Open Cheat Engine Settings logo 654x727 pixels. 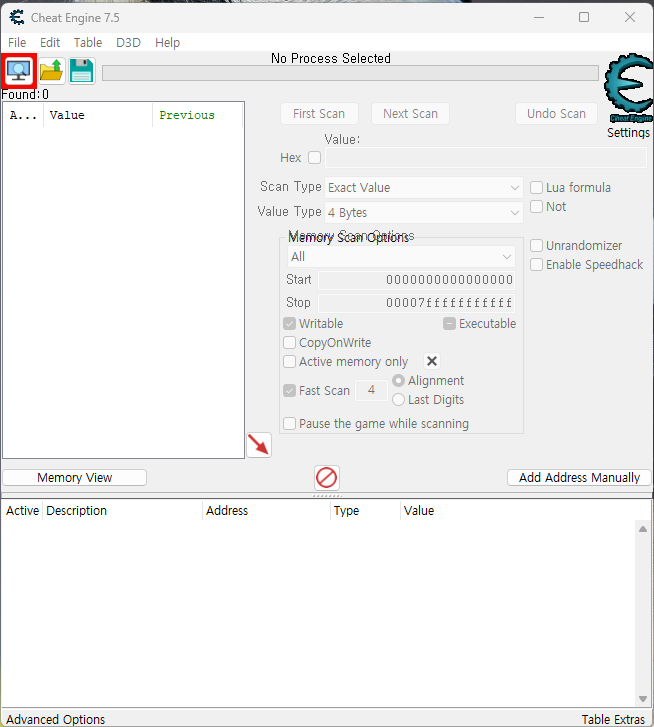coord(629,89)
